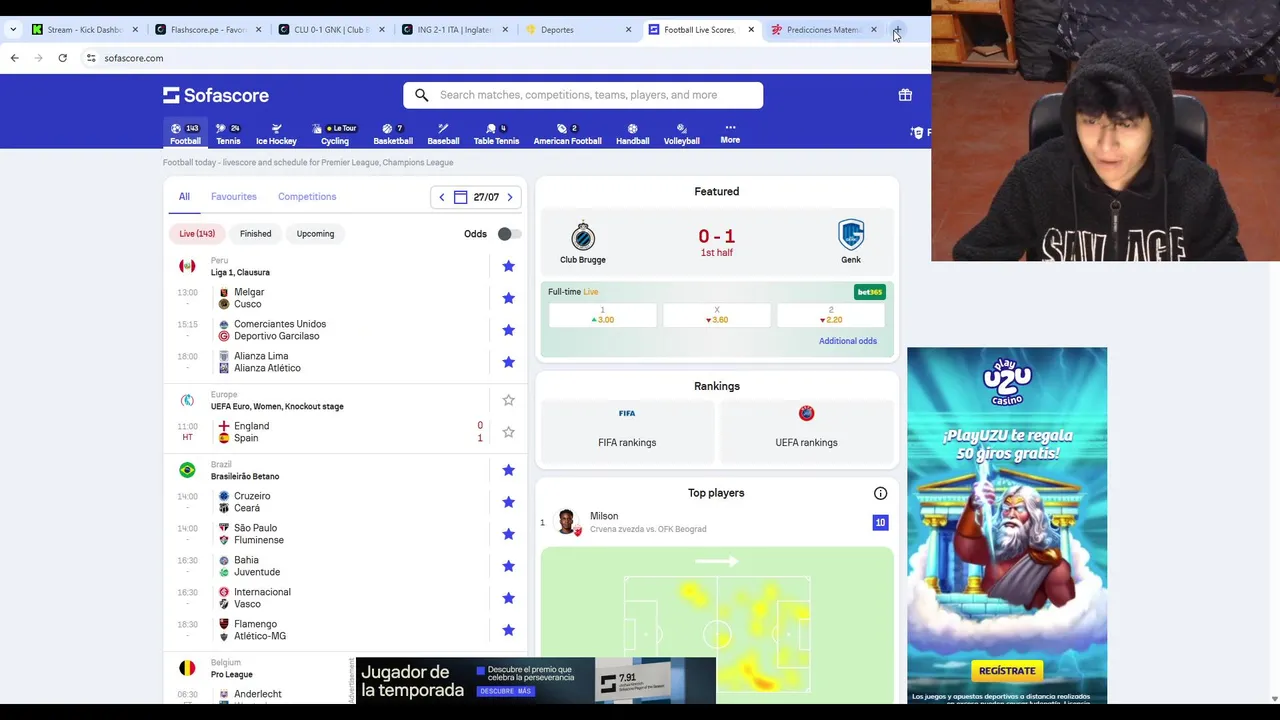Open the Cycling Le Tour category
The width and height of the screenshot is (1280, 720).
point(335,134)
